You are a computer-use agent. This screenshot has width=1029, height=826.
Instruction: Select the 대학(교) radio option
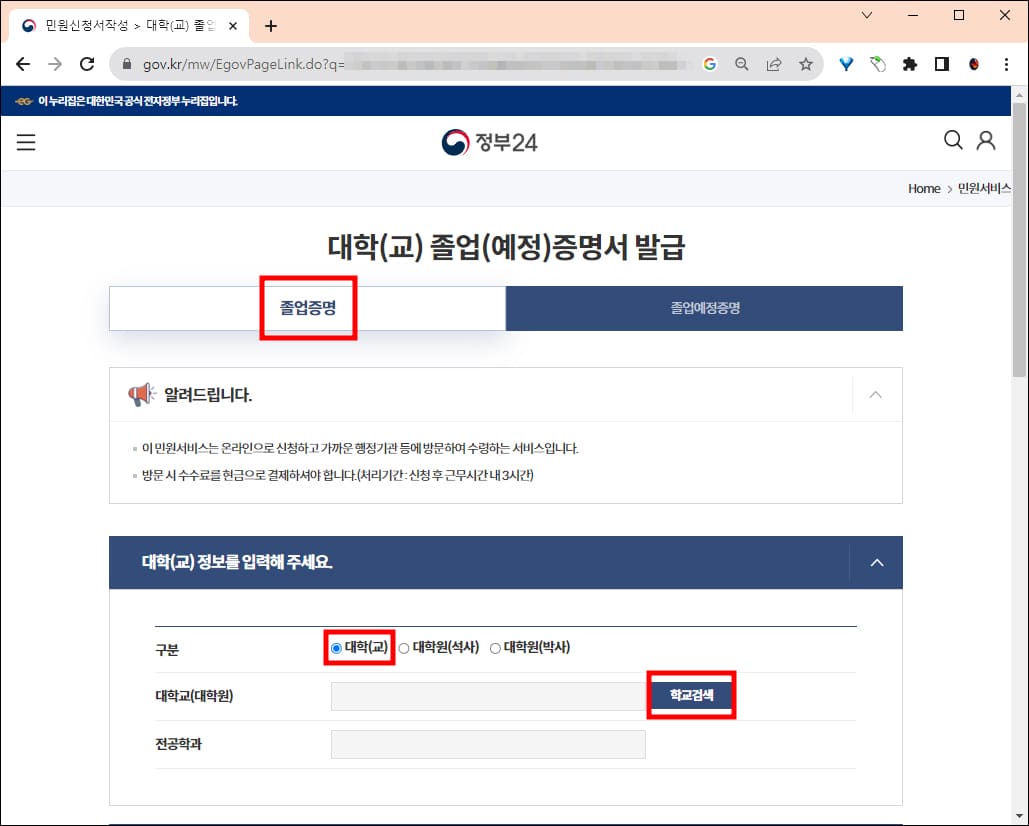click(334, 648)
